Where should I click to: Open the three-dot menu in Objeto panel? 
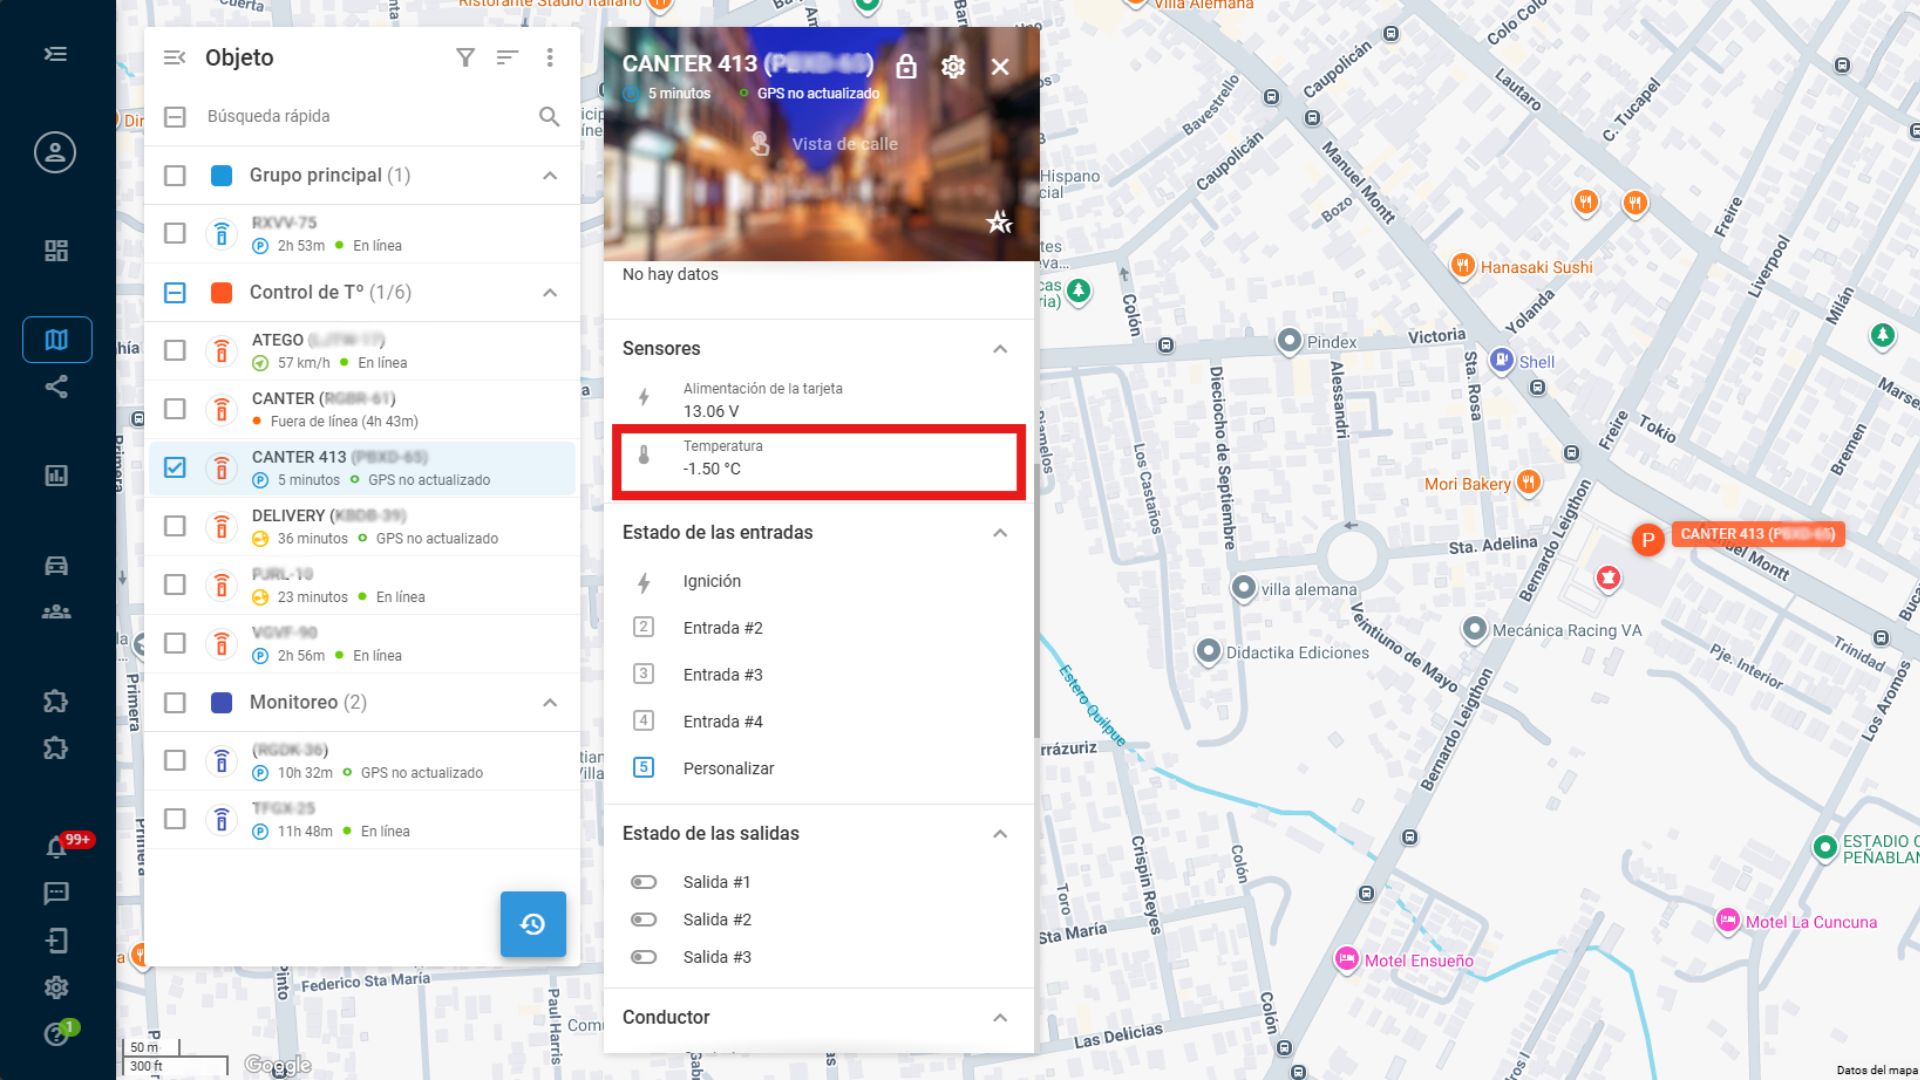point(549,58)
